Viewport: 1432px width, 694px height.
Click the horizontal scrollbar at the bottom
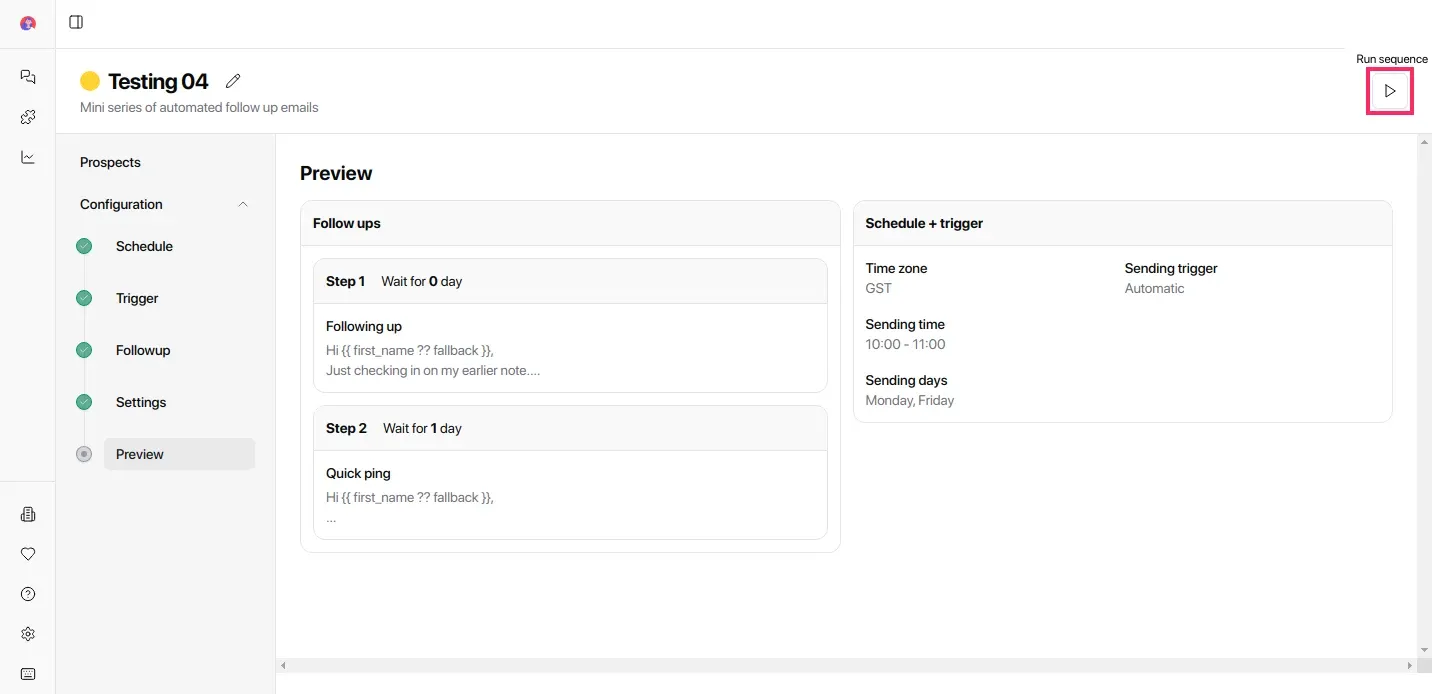point(846,665)
